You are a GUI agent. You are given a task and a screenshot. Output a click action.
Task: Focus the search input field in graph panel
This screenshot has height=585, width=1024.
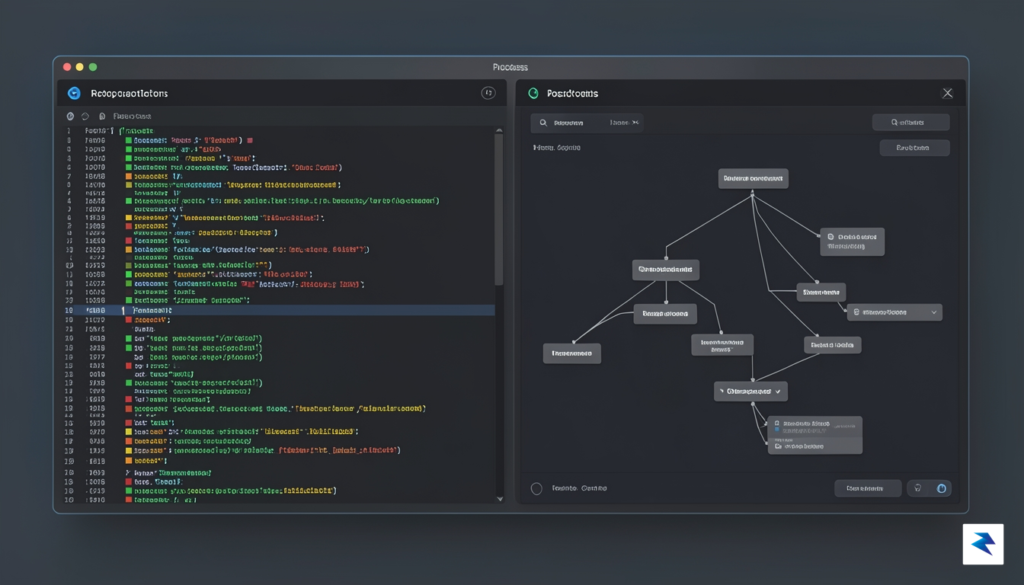(x=586, y=123)
